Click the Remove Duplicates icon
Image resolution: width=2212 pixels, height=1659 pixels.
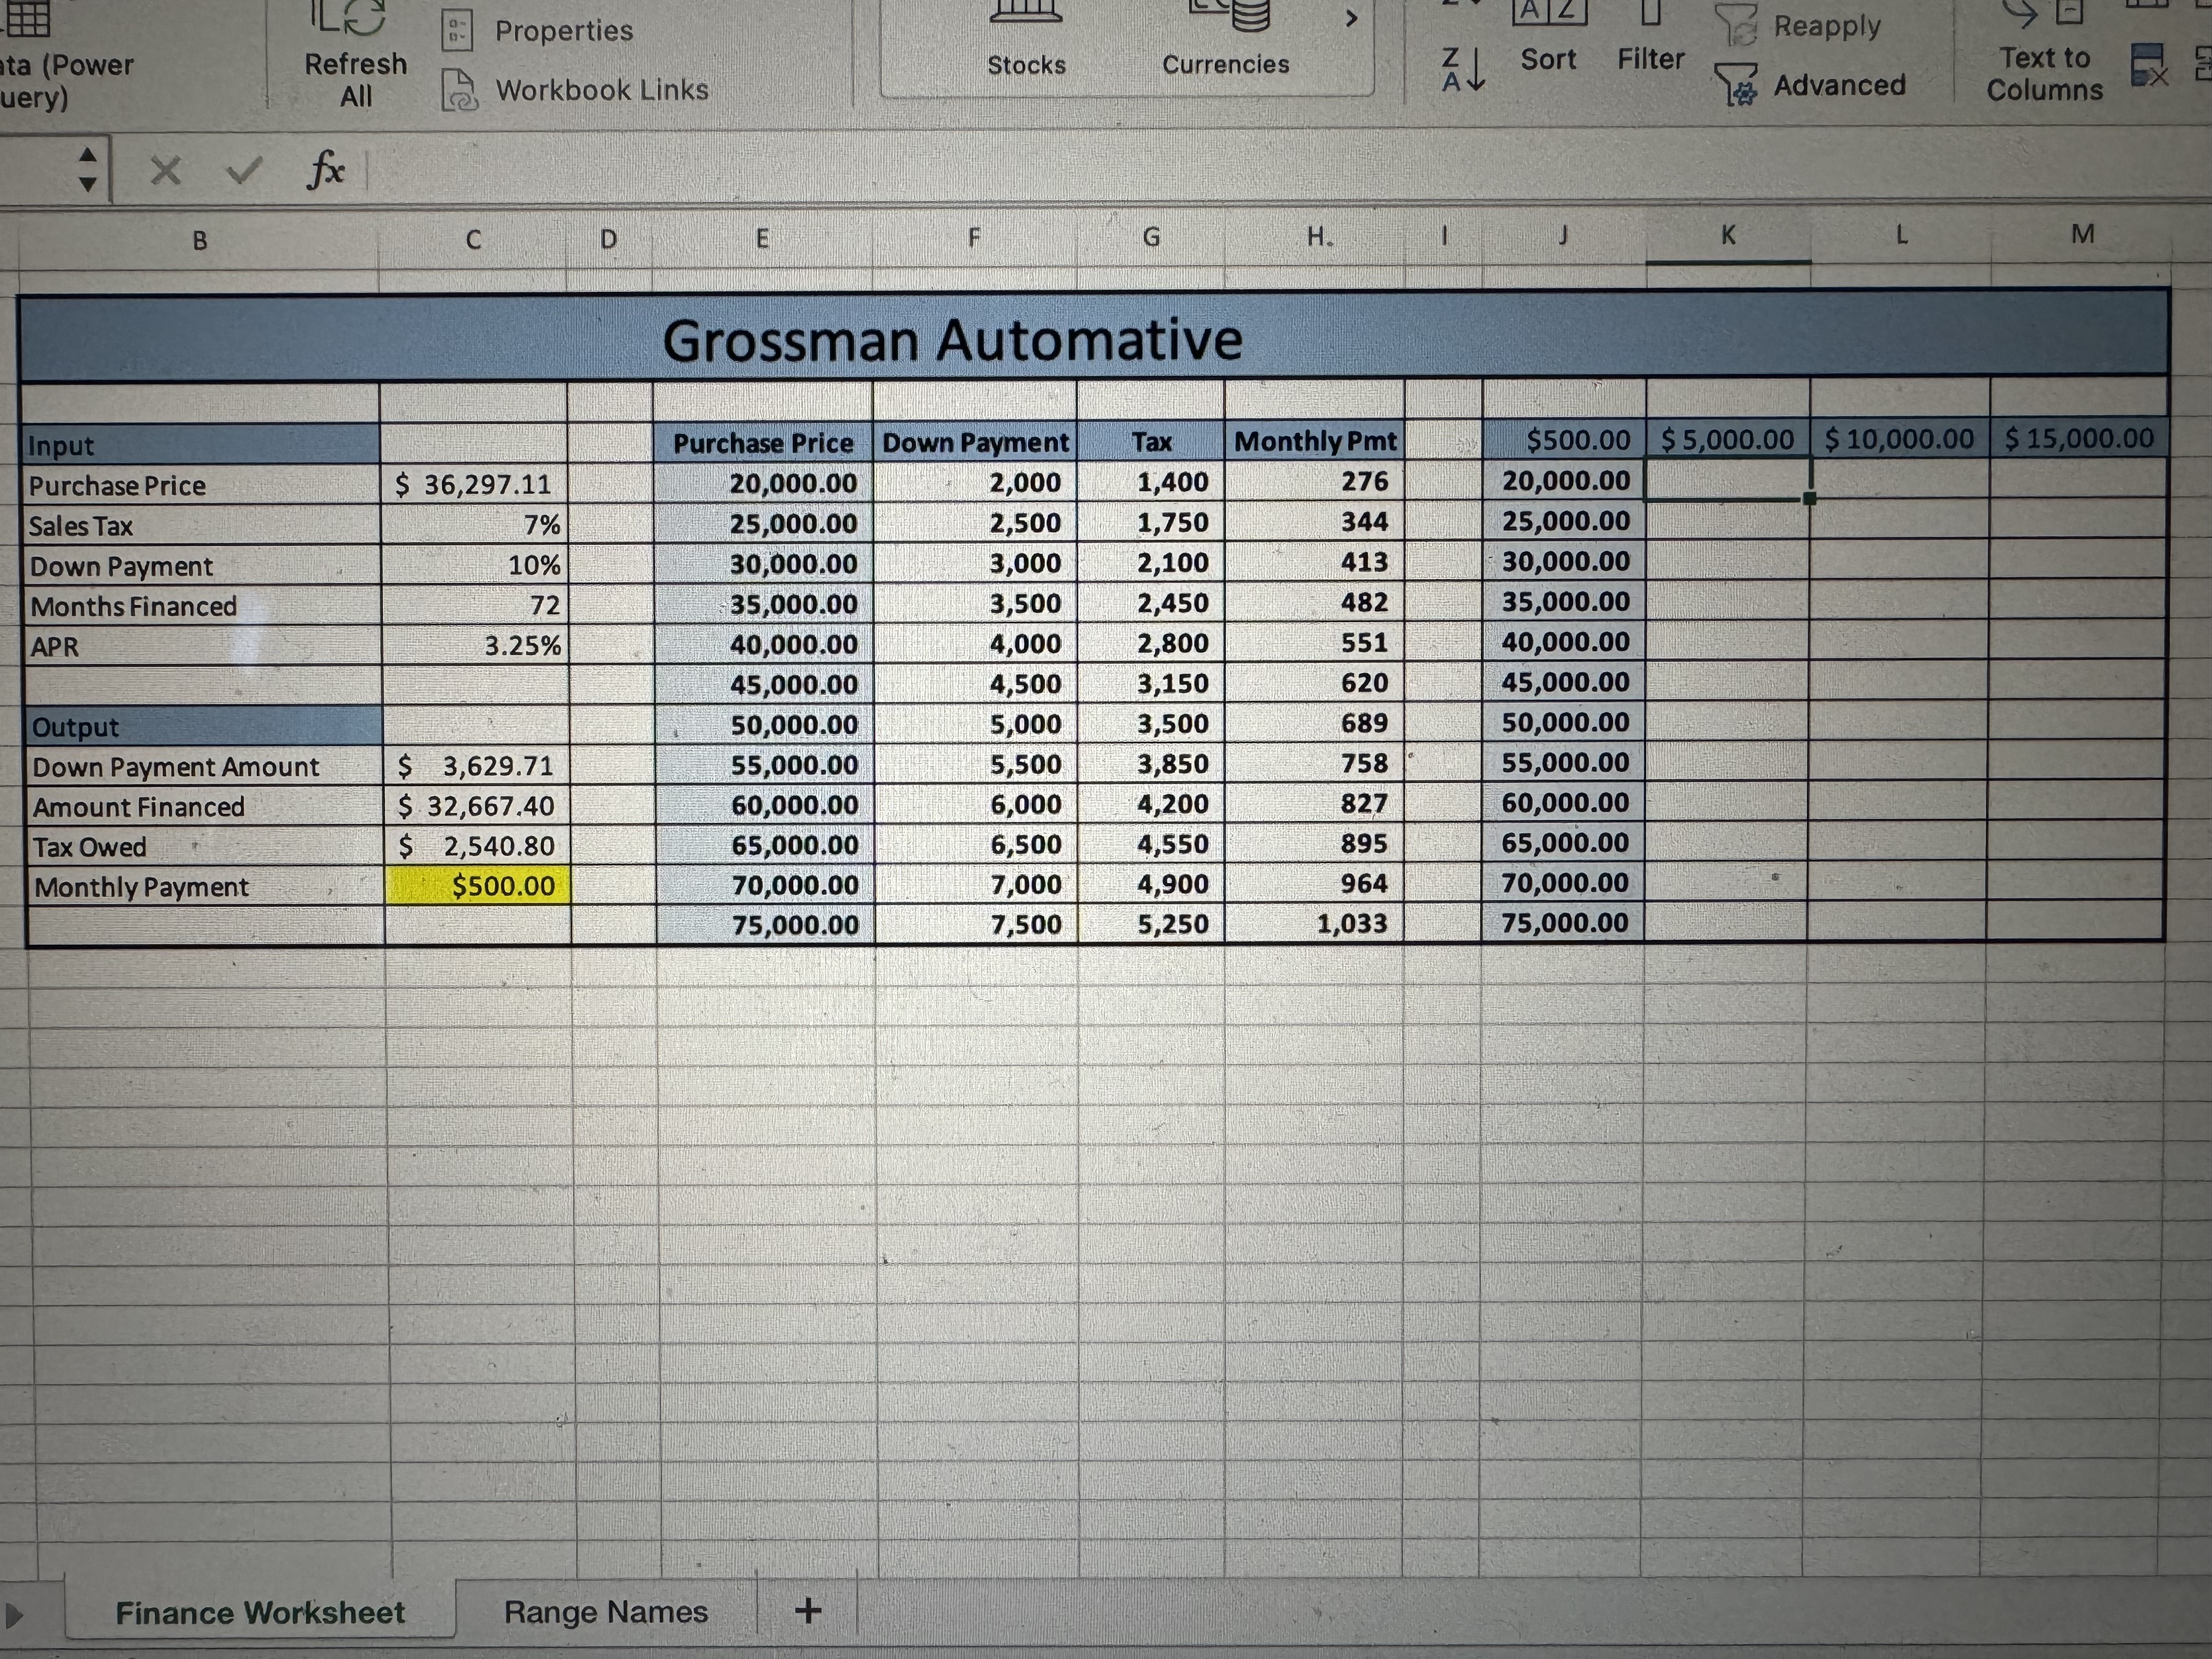2149,65
